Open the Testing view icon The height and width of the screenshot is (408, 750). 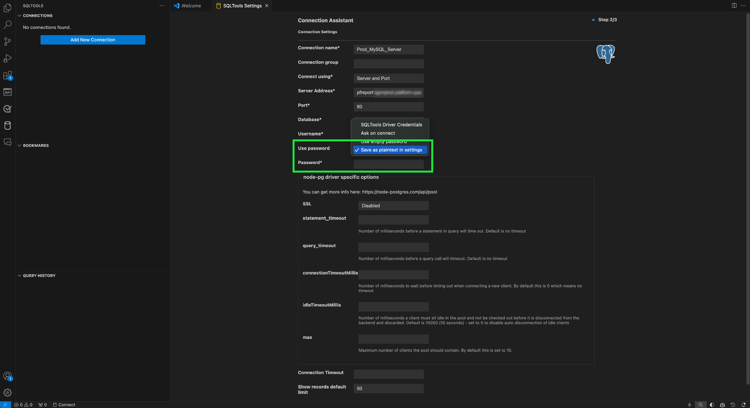coord(7,109)
